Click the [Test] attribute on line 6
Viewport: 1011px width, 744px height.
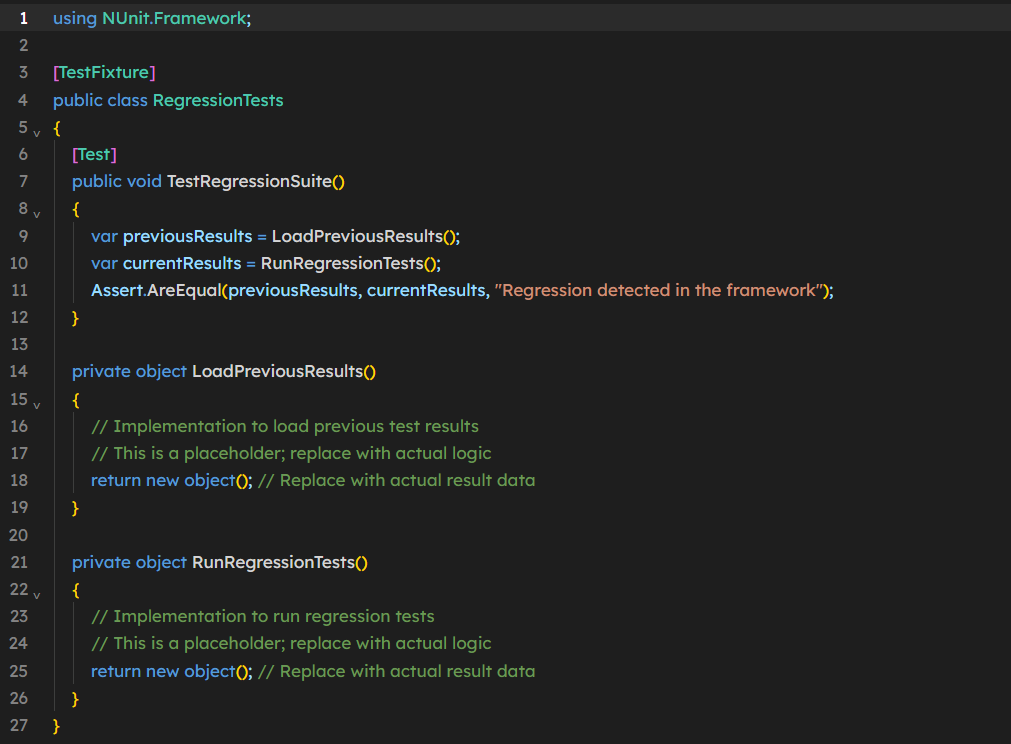(94, 154)
